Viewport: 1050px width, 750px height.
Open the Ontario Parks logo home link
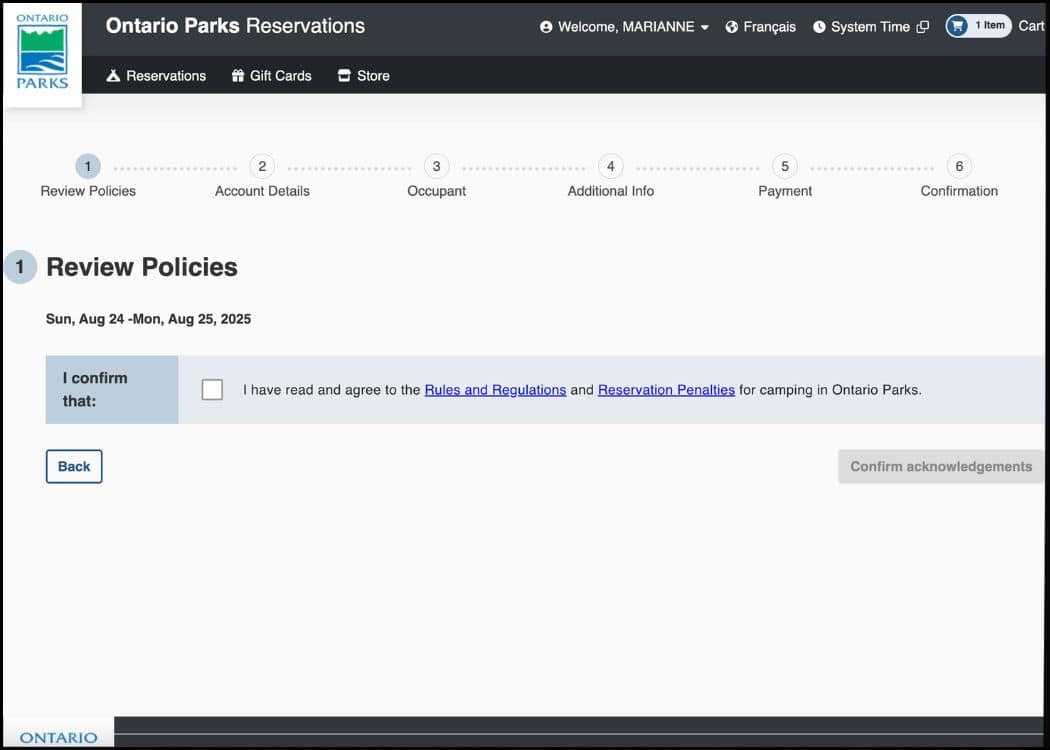(42, 54)
